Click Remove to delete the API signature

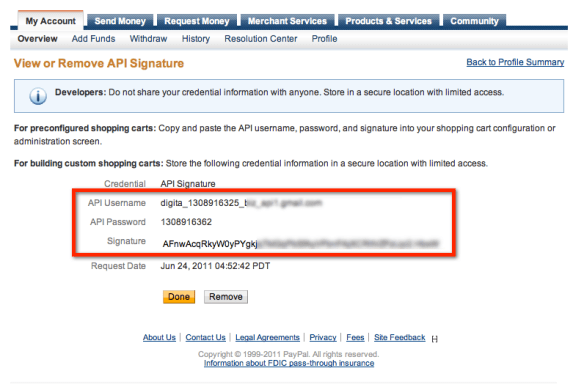click(x=226, y=297)
